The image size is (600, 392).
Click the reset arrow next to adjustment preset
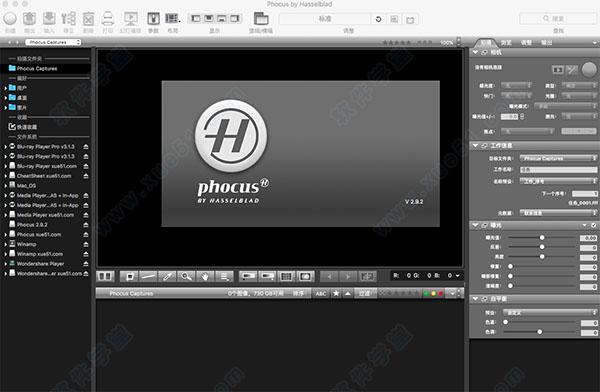coord(378,19)
